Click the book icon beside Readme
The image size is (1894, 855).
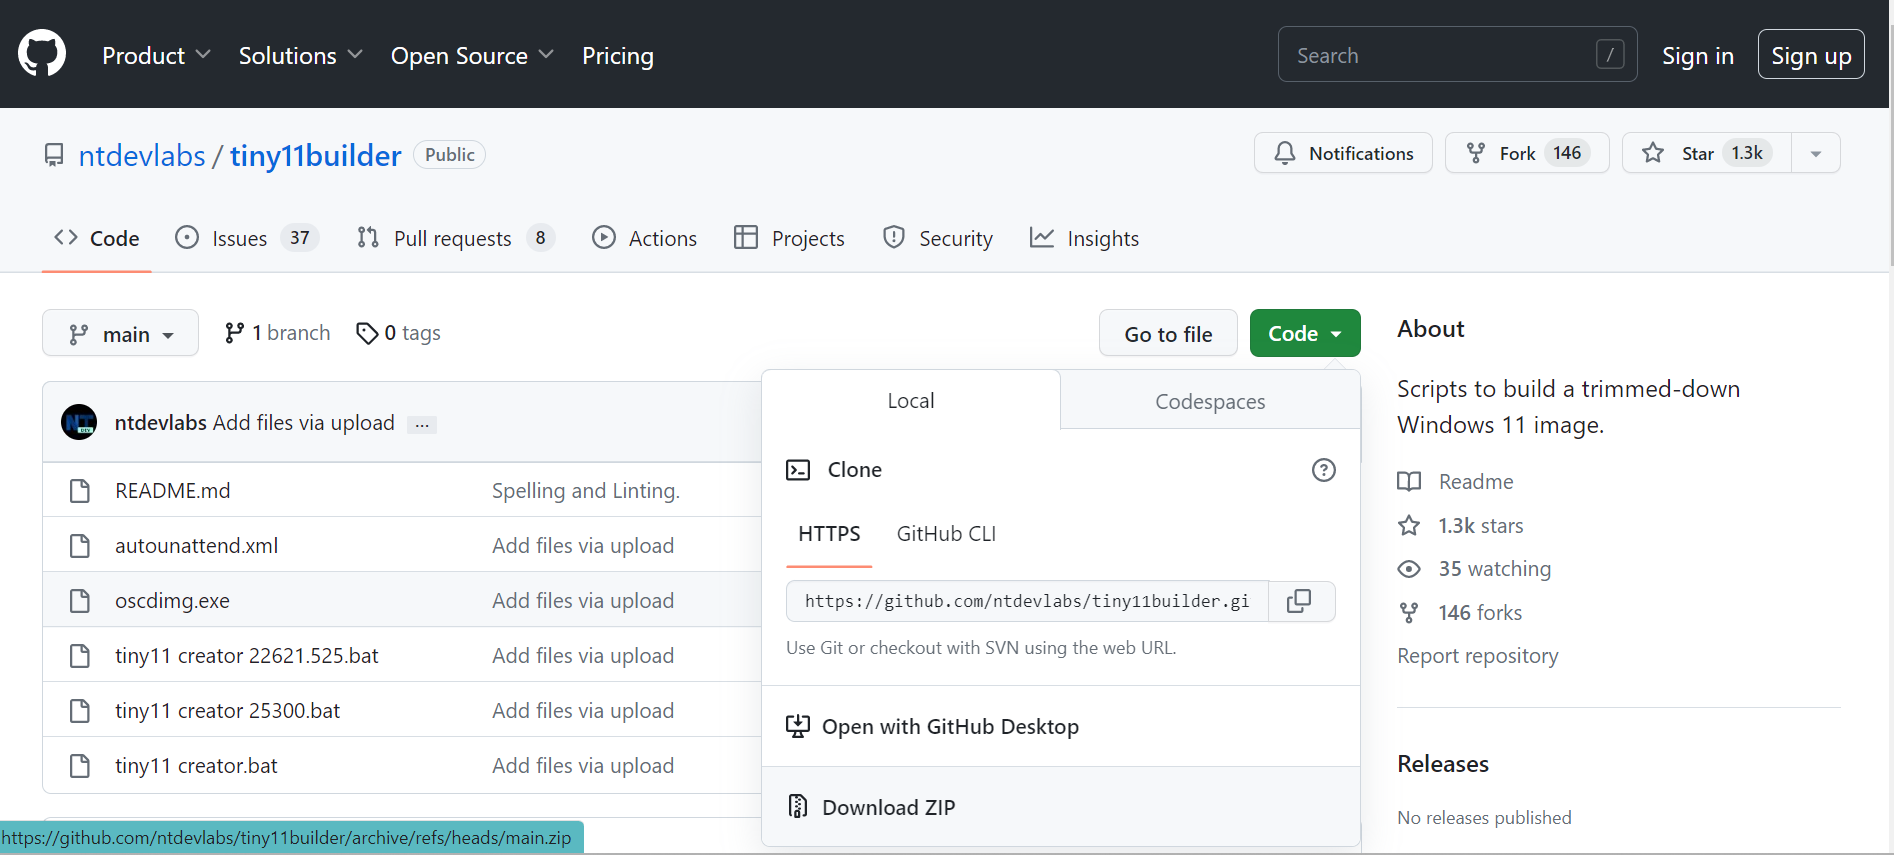[1409, 482]
